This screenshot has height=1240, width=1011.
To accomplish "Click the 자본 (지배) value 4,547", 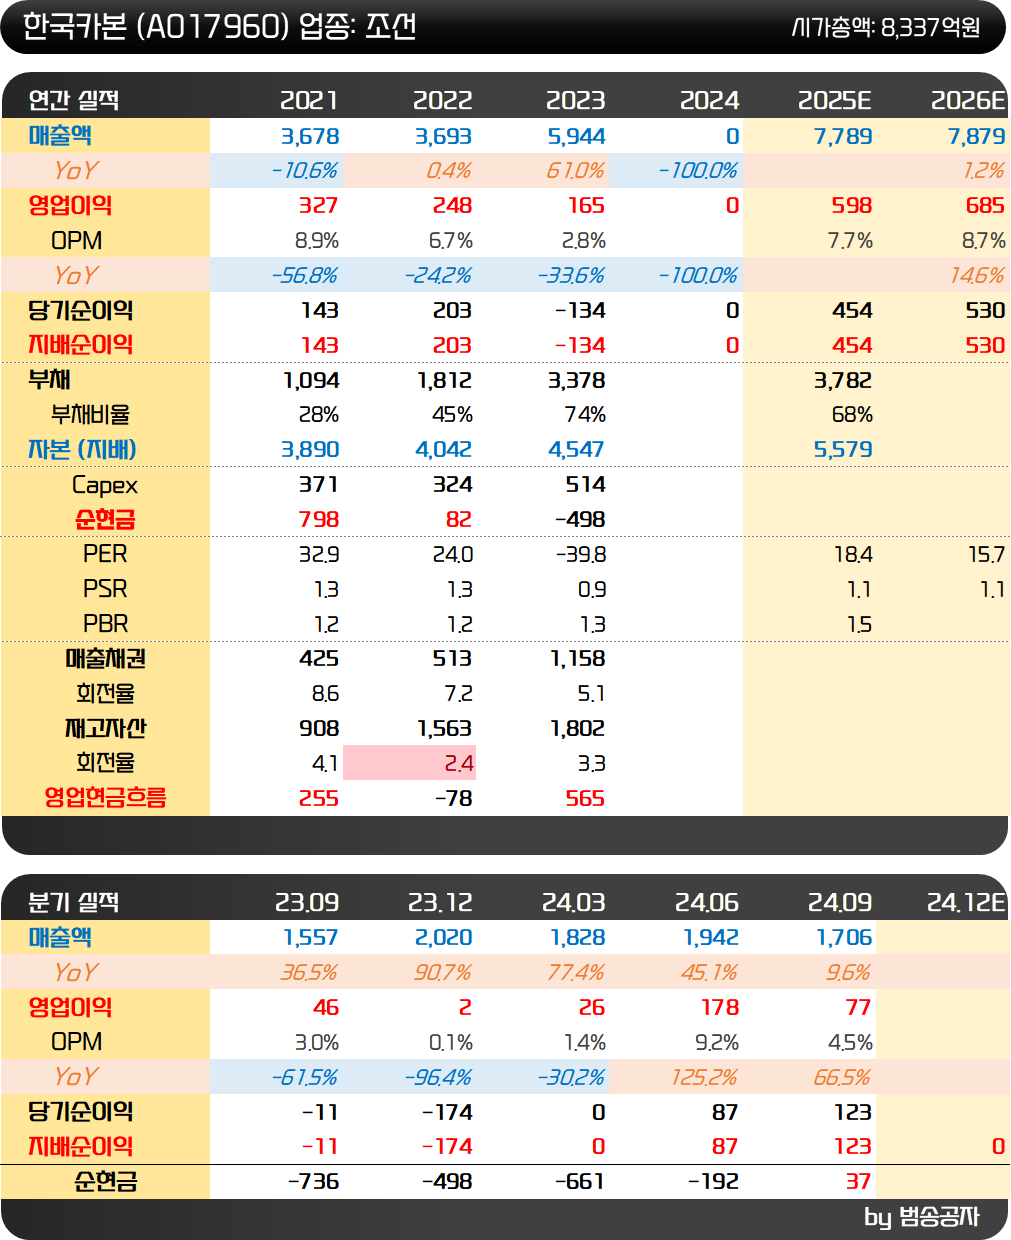I will click(x=576, y=449).
